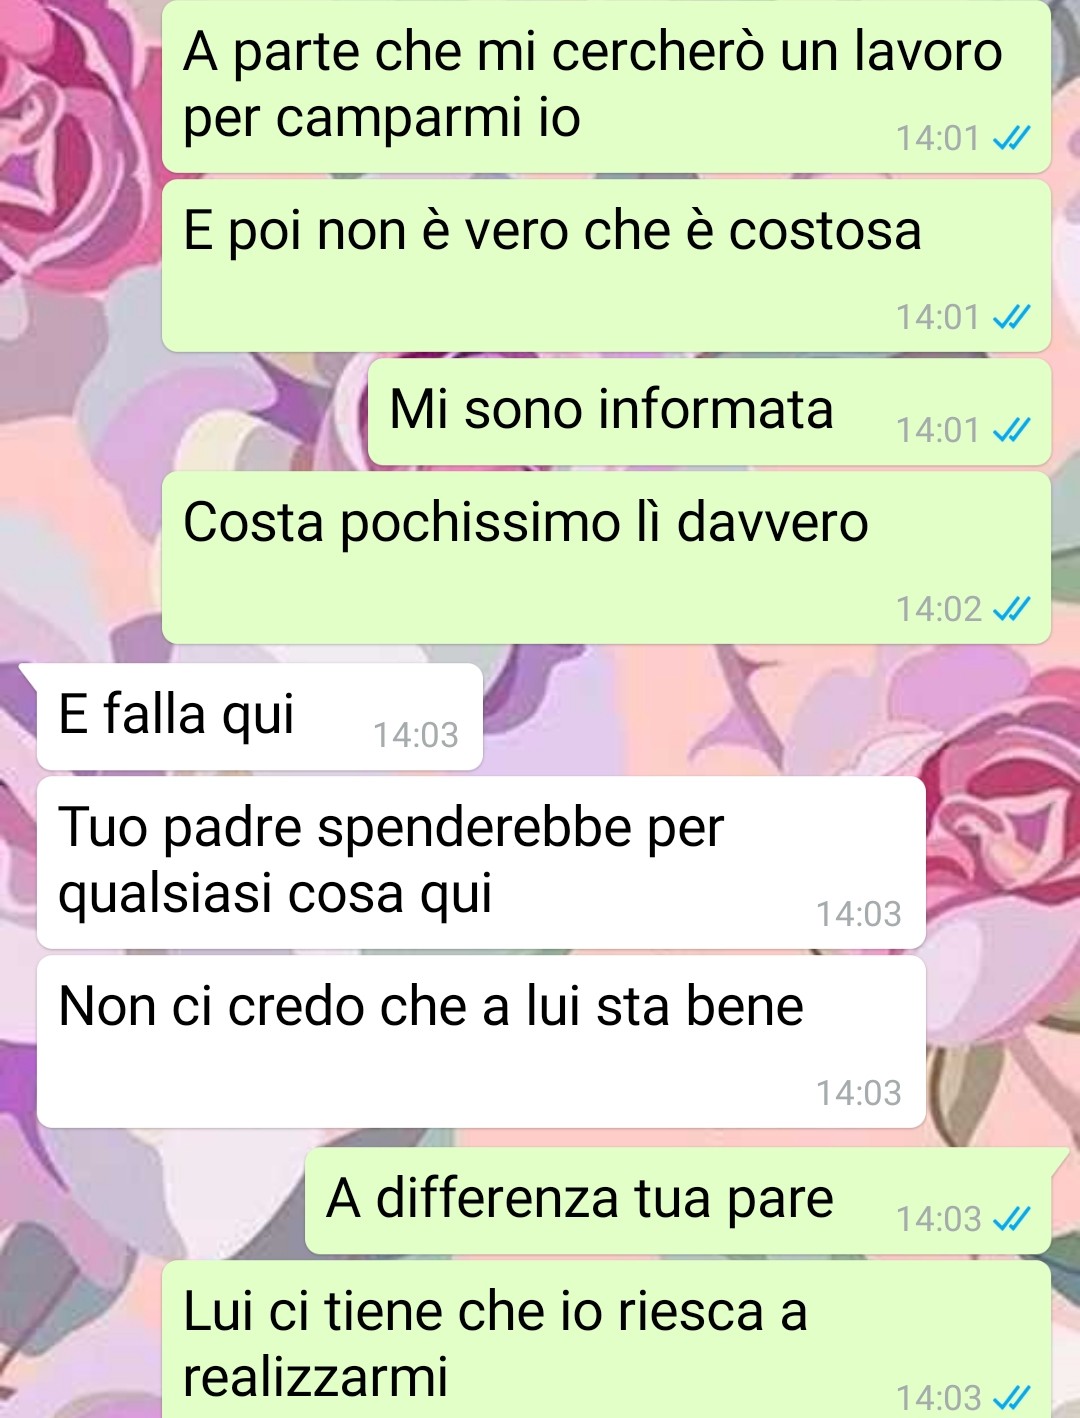Tap the 14:03 timestamp under 'Non ci credo'
The width and height of the screenshot is (1080, 1418).
(859, 1093)
